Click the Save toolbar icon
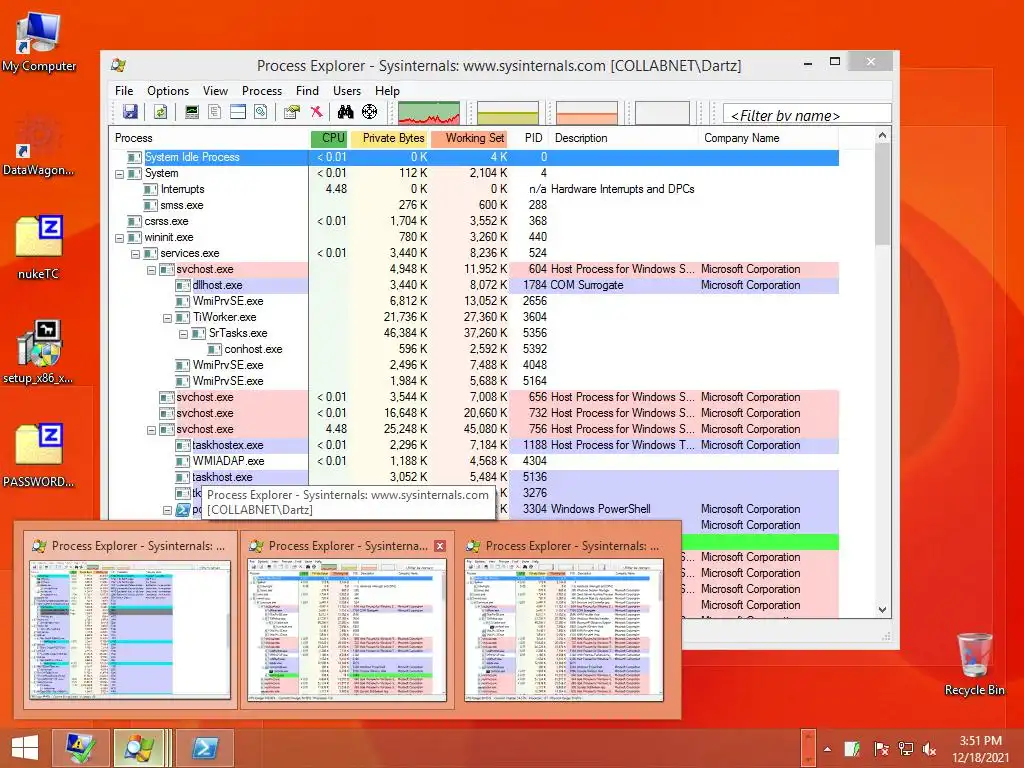 click(x=130, y=112)
